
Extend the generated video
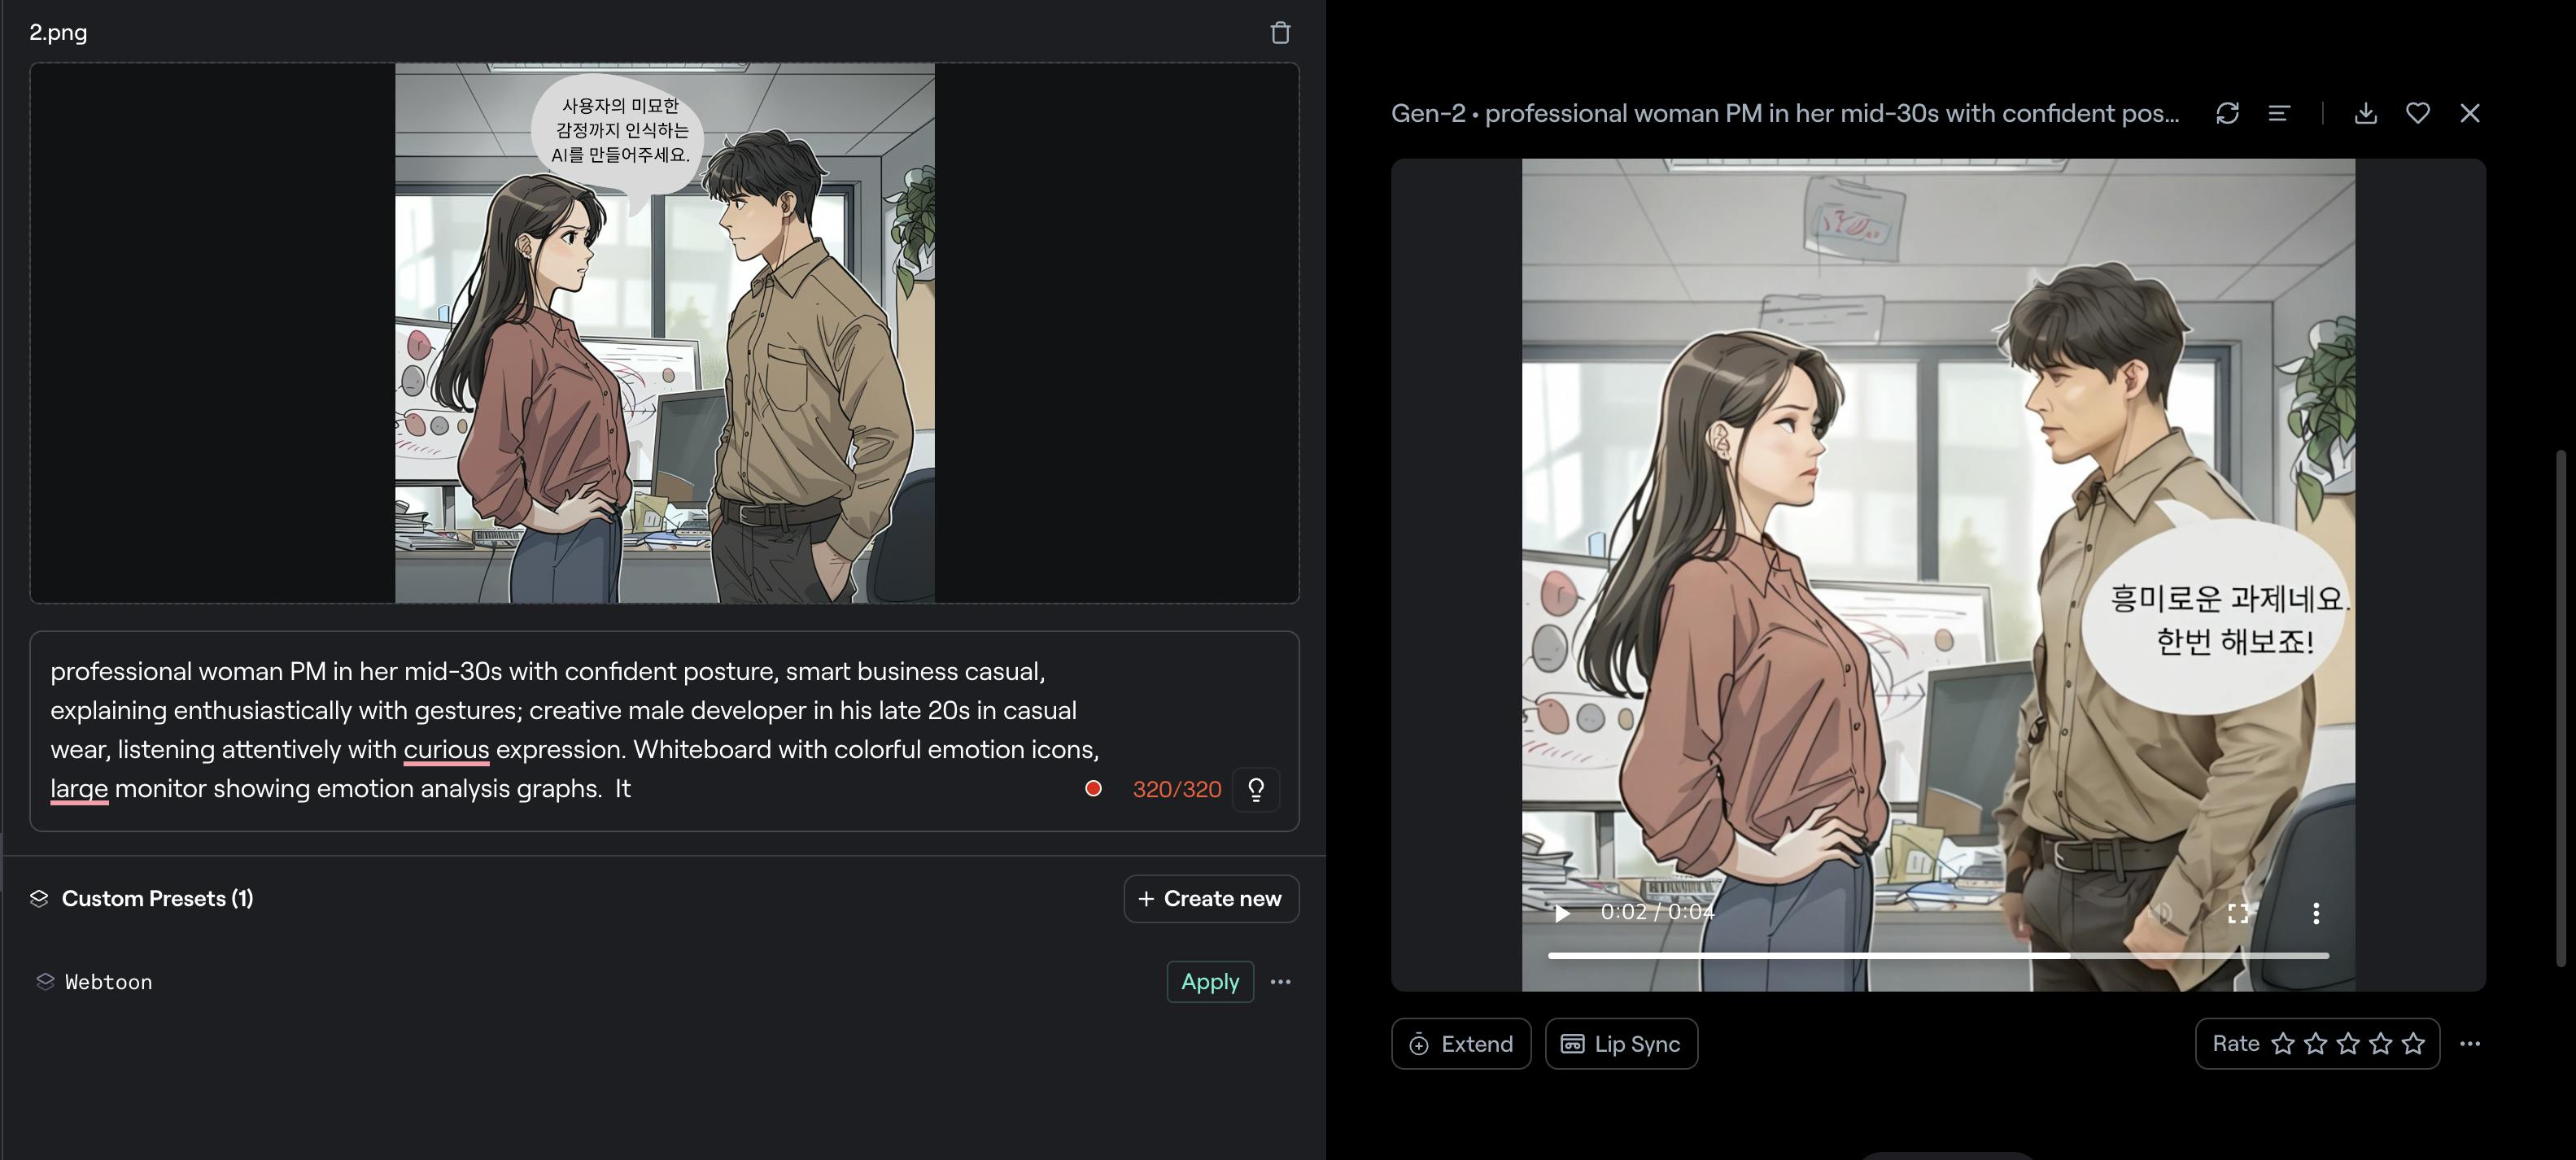(1460, 1044)
